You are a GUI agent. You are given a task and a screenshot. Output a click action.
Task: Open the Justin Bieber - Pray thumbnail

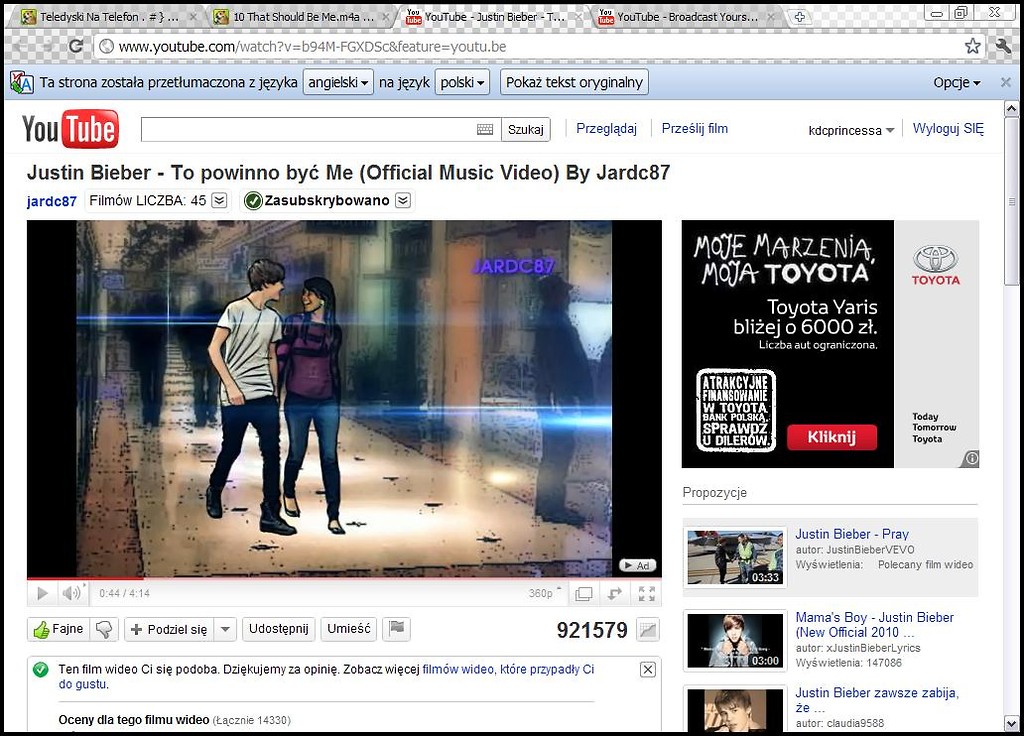pyautogui.click(x=735, y=557)
